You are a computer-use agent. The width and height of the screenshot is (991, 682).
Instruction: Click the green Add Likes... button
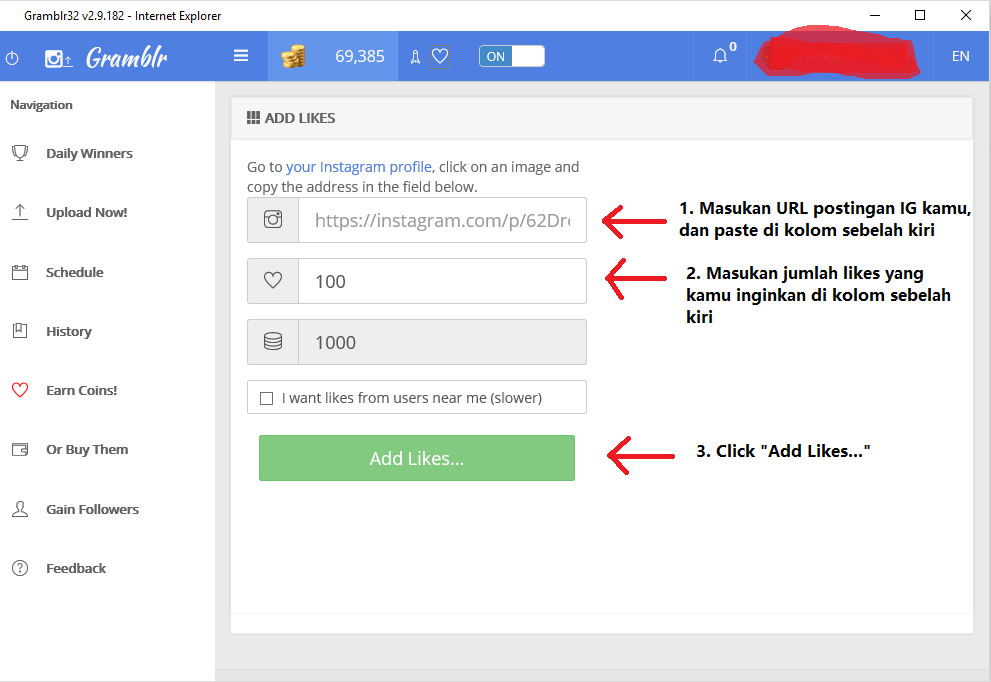416,458
